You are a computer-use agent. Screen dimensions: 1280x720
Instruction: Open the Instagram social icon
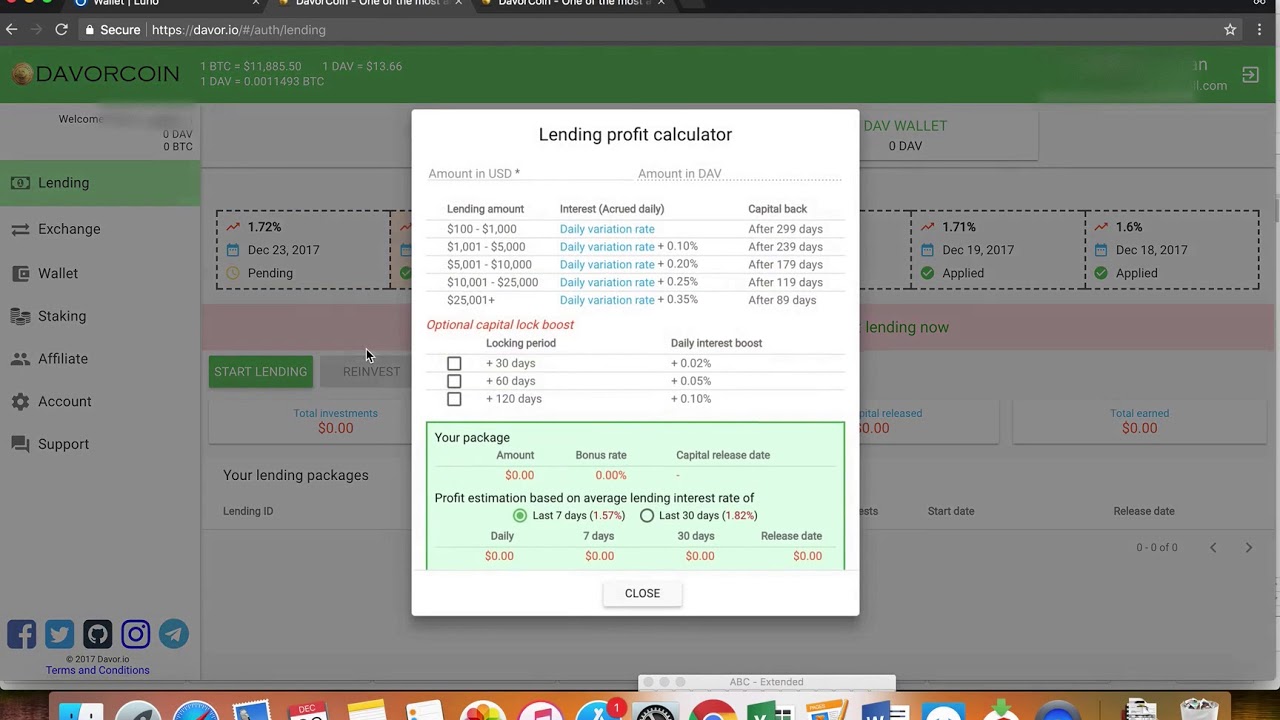(135, 634)
